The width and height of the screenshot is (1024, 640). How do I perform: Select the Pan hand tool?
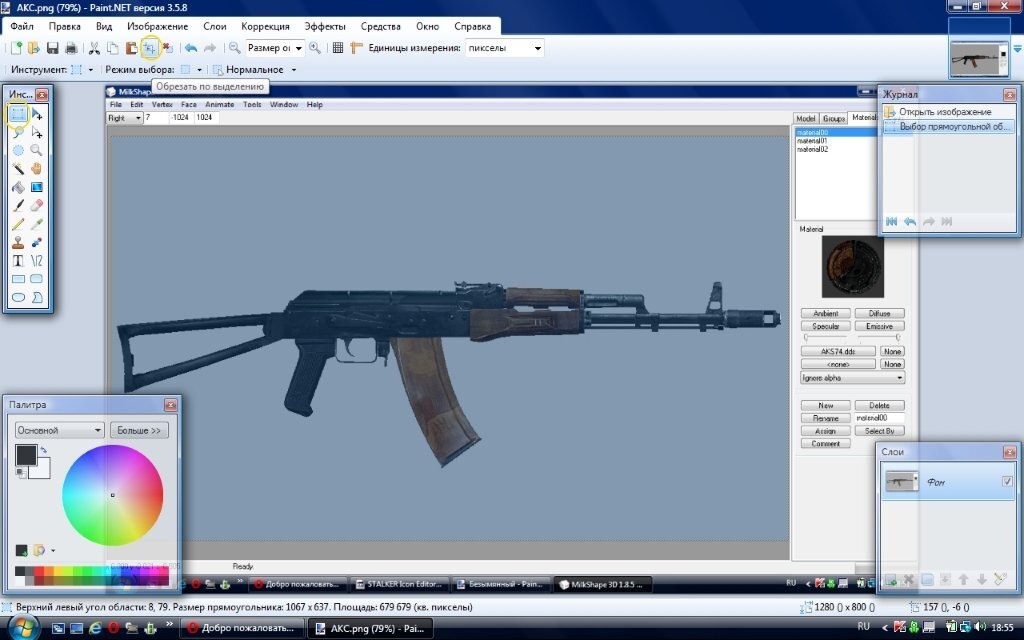(x=37, y=168)
